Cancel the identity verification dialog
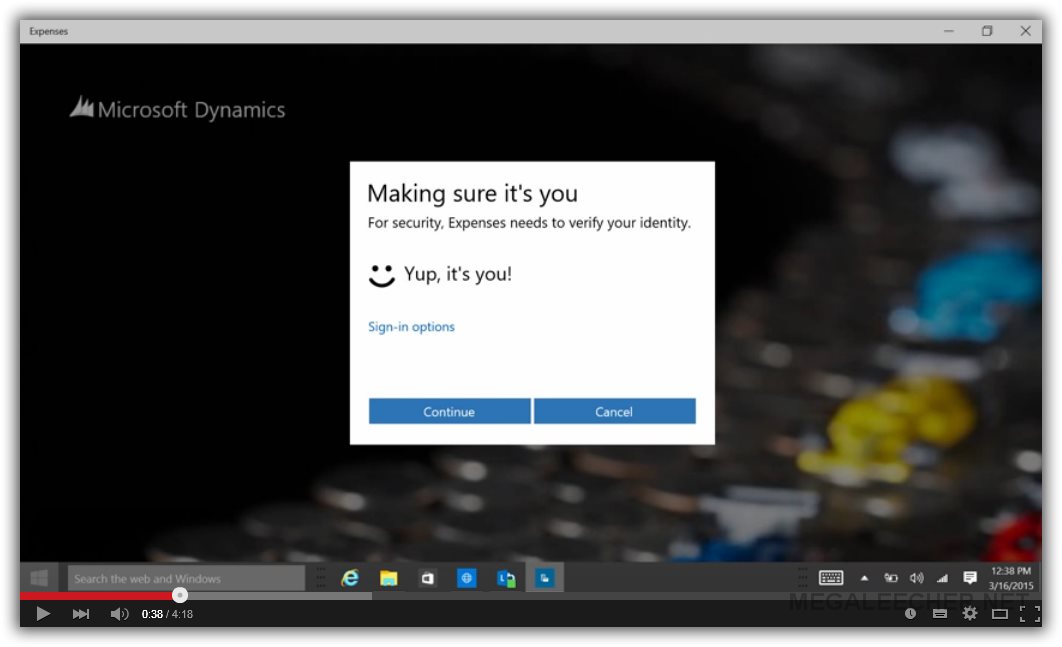The width and height of the screenshot is (1062, 647). pos(614,411)
